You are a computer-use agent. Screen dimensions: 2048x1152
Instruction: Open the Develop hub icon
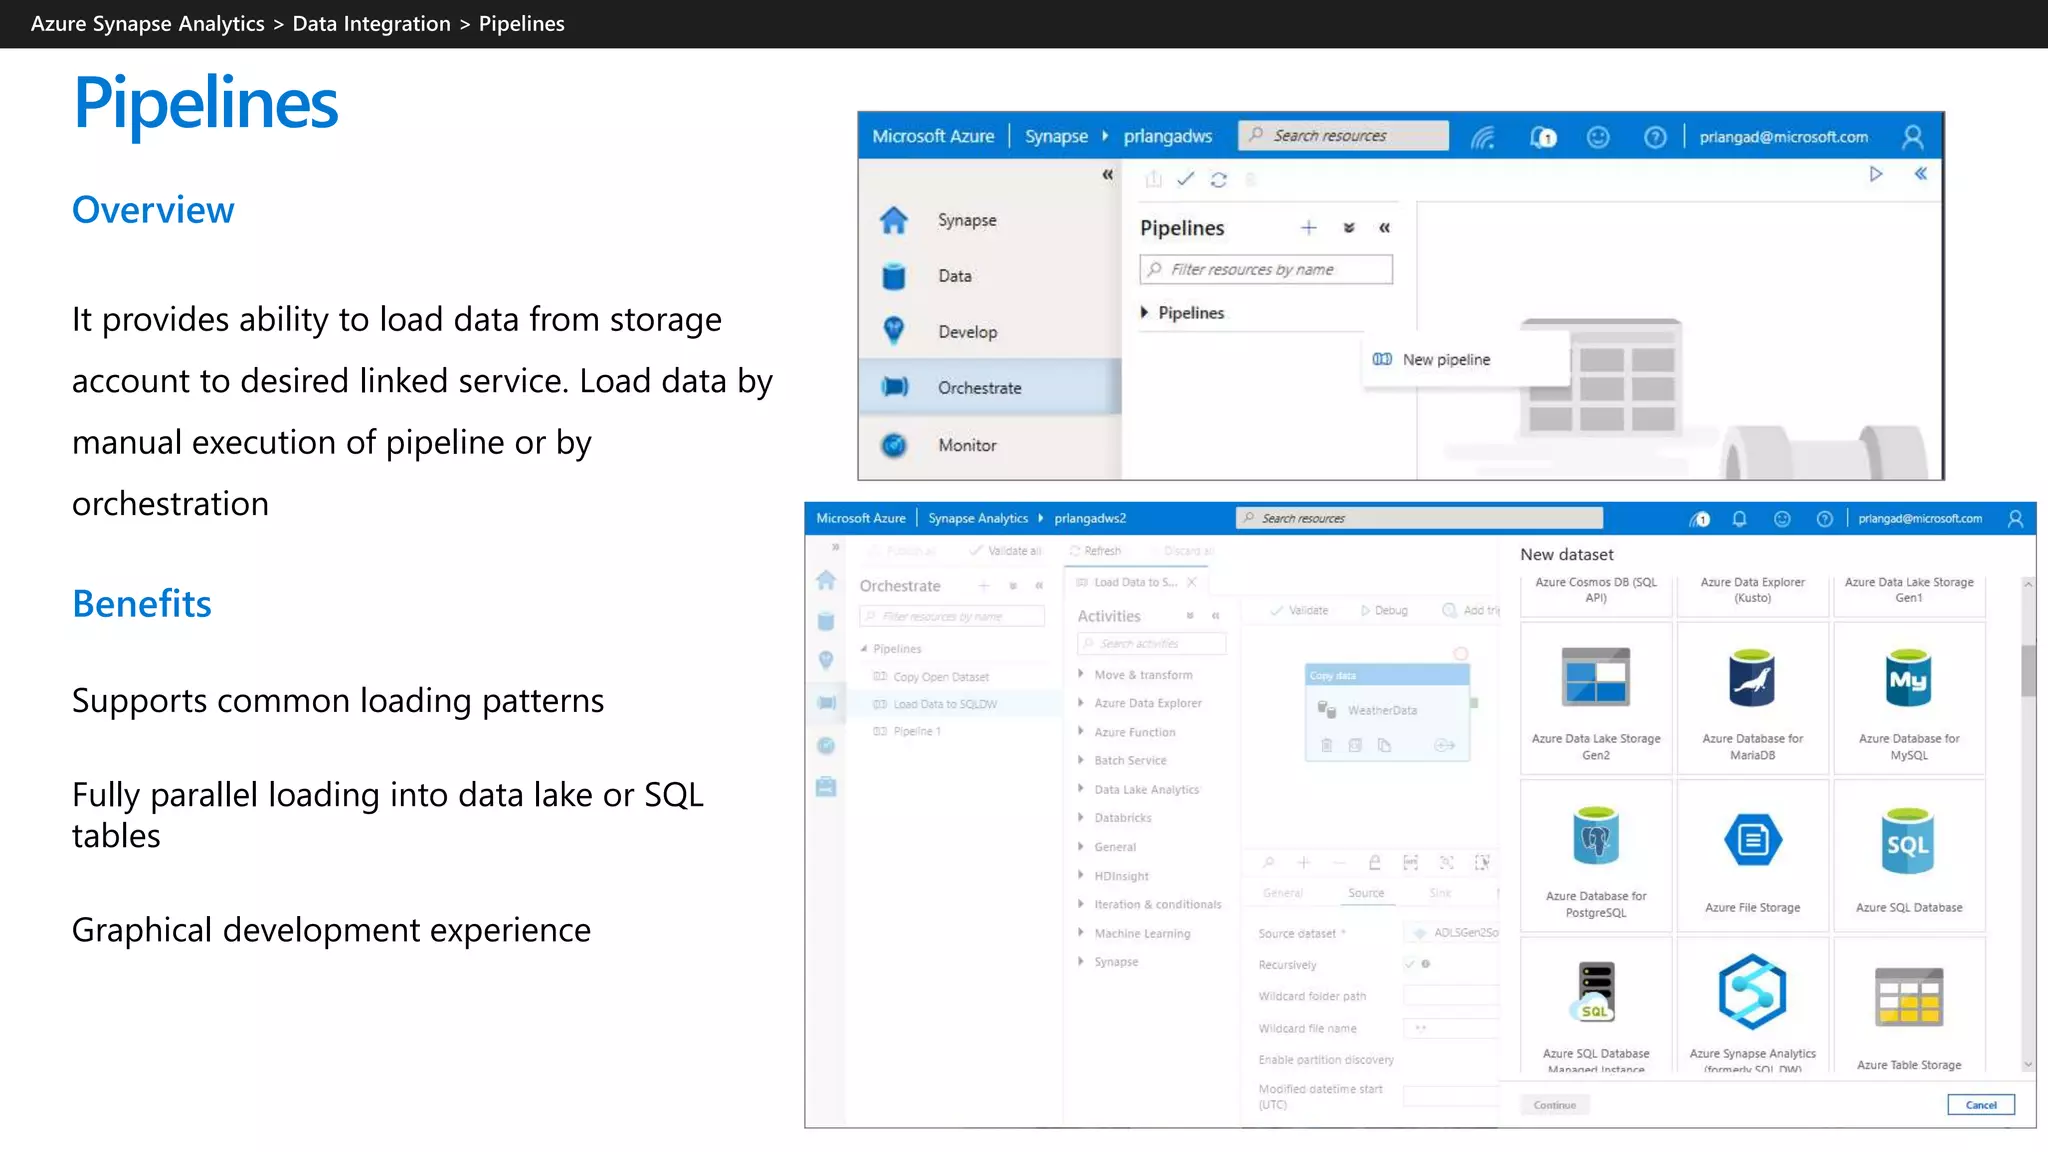click(894, 331)
